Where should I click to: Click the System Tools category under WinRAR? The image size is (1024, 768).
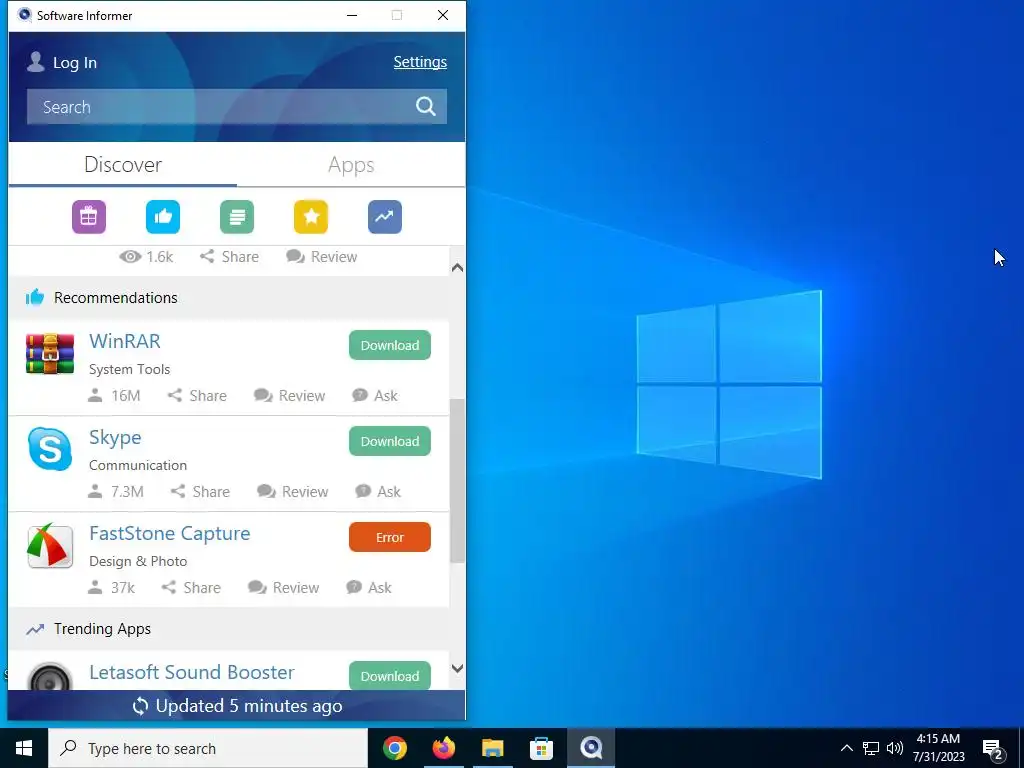point(129,370)
